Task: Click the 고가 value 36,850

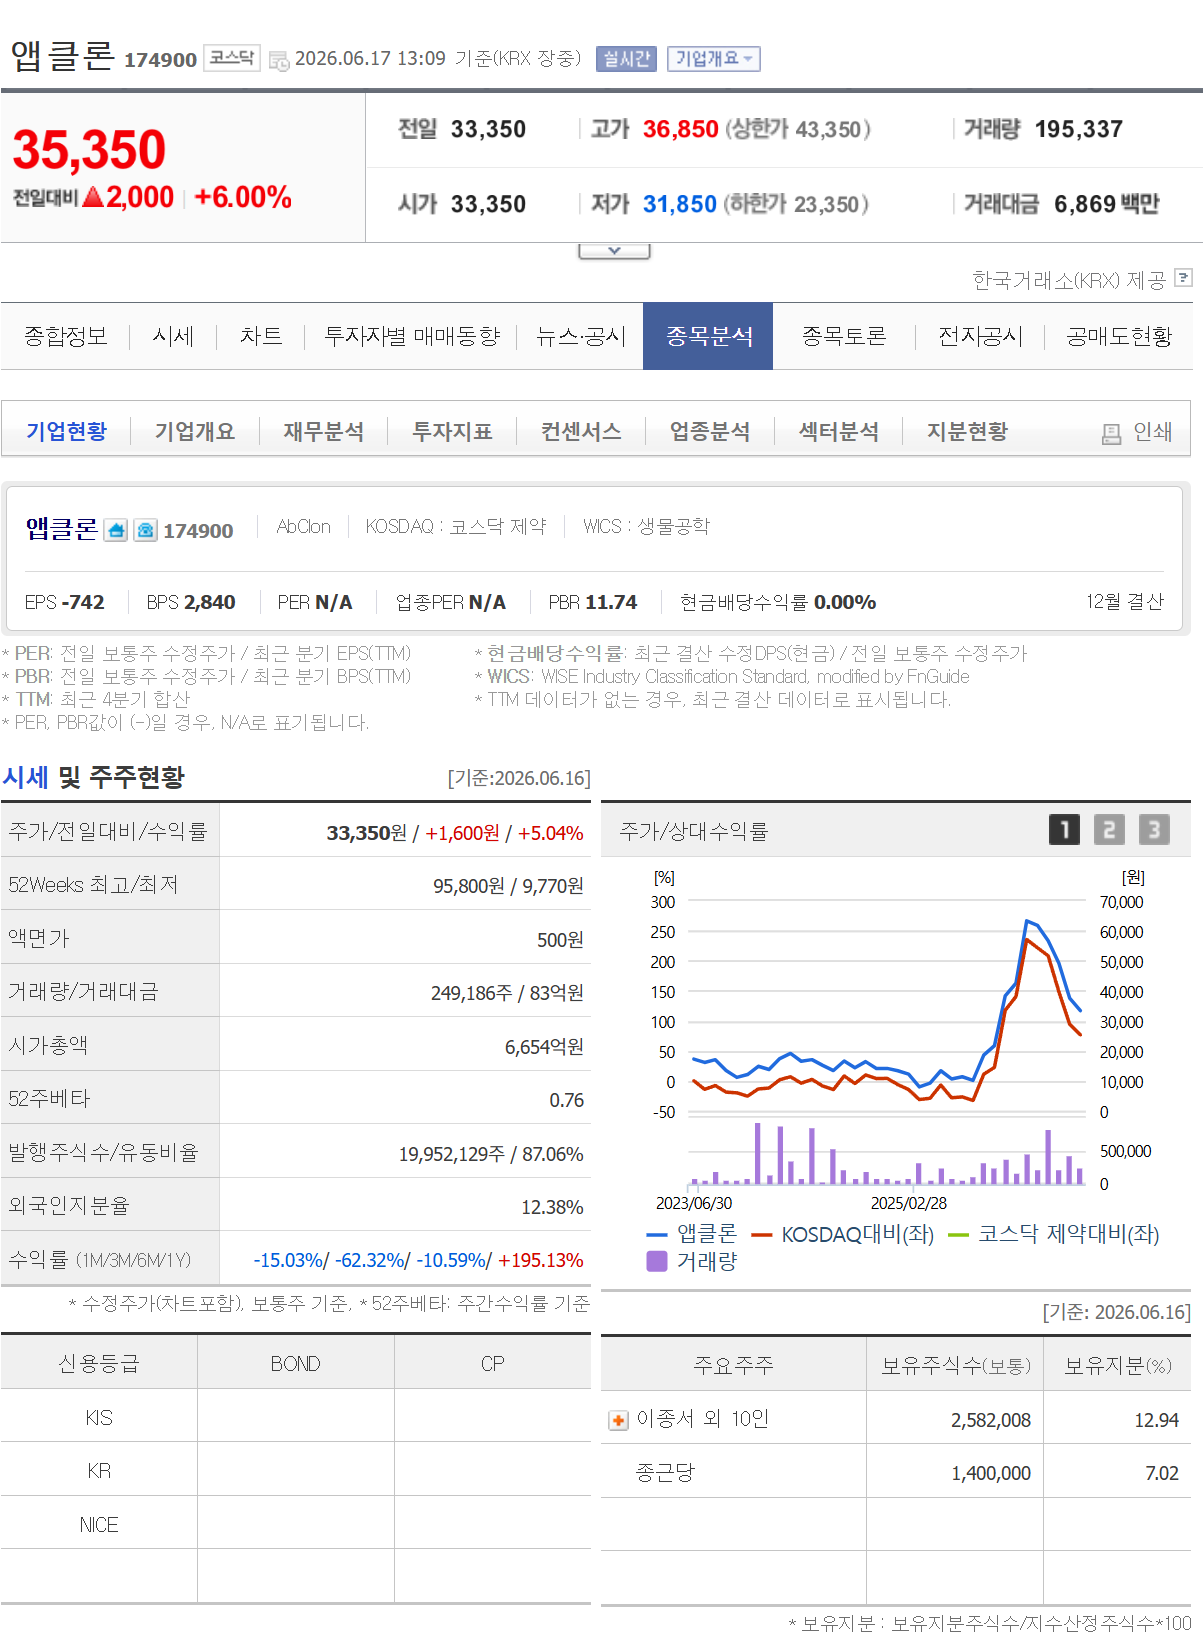Action: click(680, 129)
